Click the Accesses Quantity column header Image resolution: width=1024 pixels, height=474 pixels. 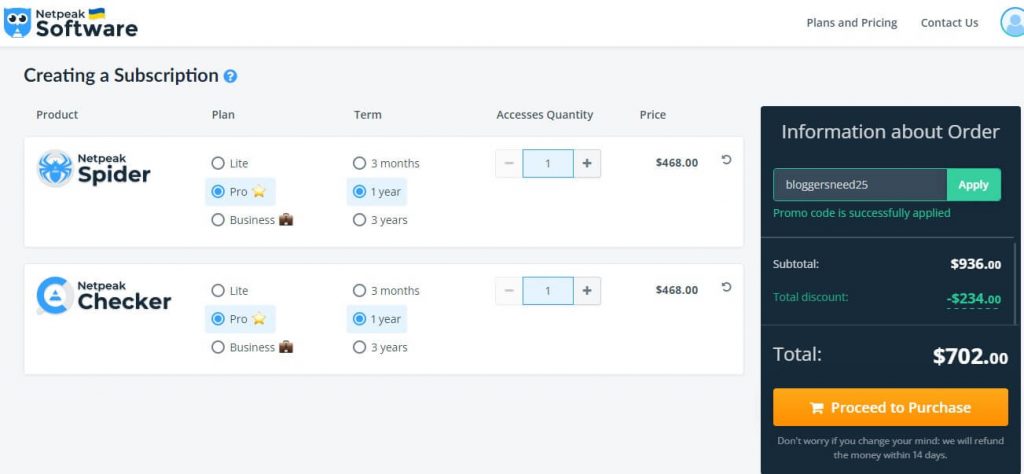[545, 115]
